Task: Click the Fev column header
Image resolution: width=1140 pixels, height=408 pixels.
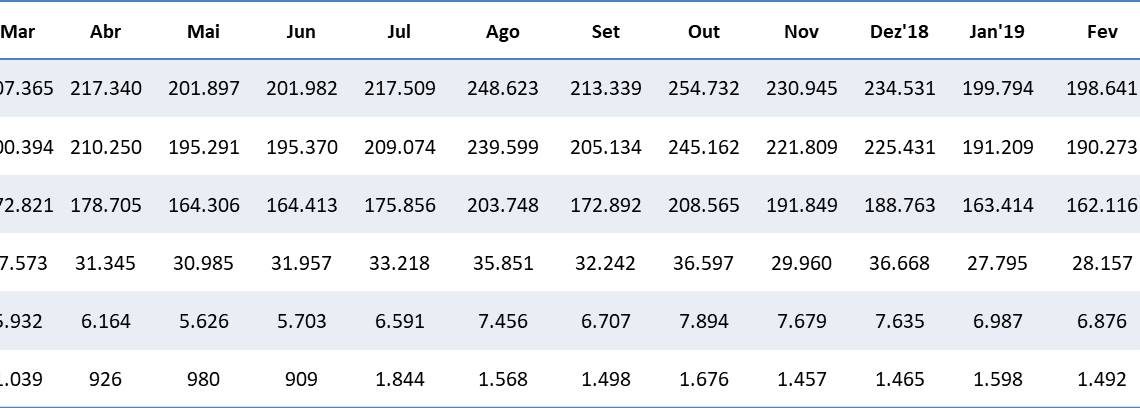Action: tap(1102, 31)
